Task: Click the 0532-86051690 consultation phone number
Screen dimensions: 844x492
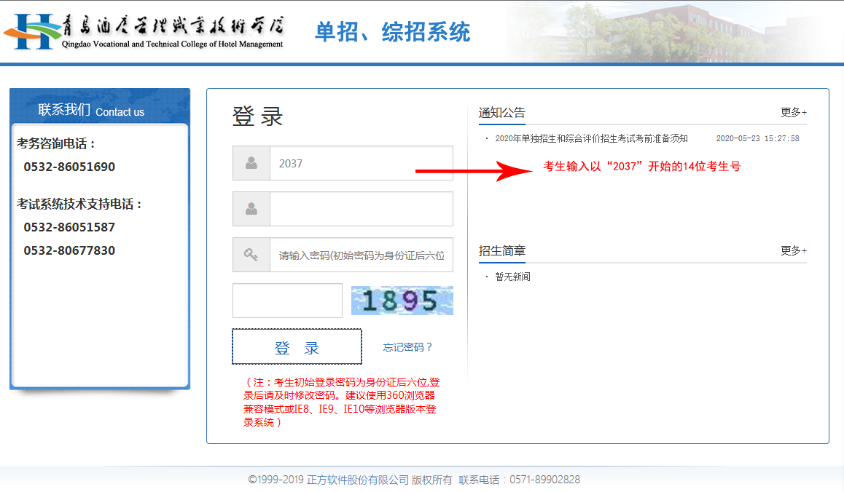Action: [69, 167]
